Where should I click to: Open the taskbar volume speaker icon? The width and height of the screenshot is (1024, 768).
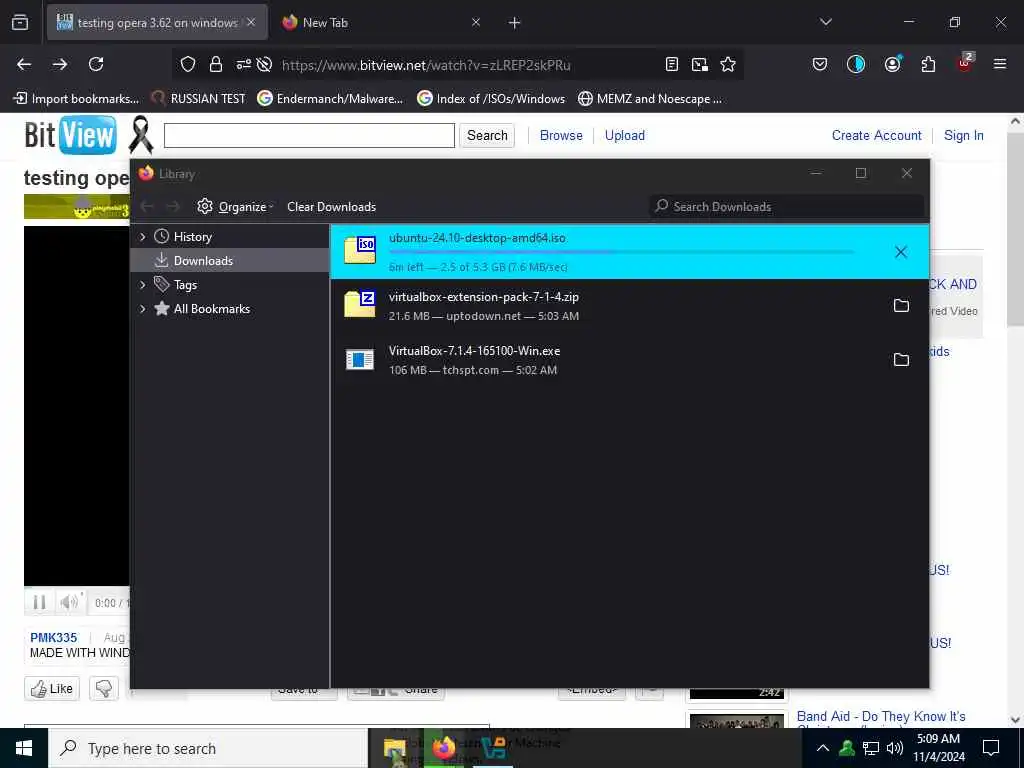pos(895,748)
